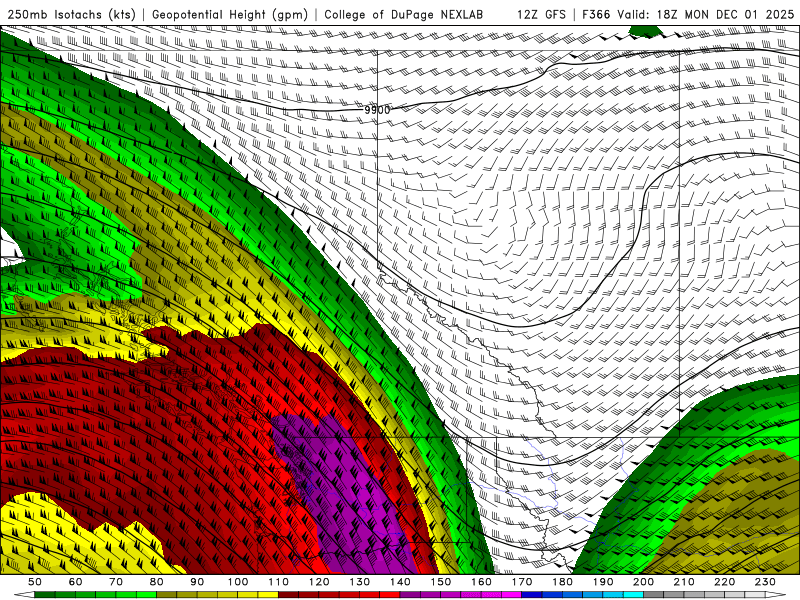Screen dimensions: 800x600
Task: Click the 'F366' forecast hour label
Action: tap(596, 14)
